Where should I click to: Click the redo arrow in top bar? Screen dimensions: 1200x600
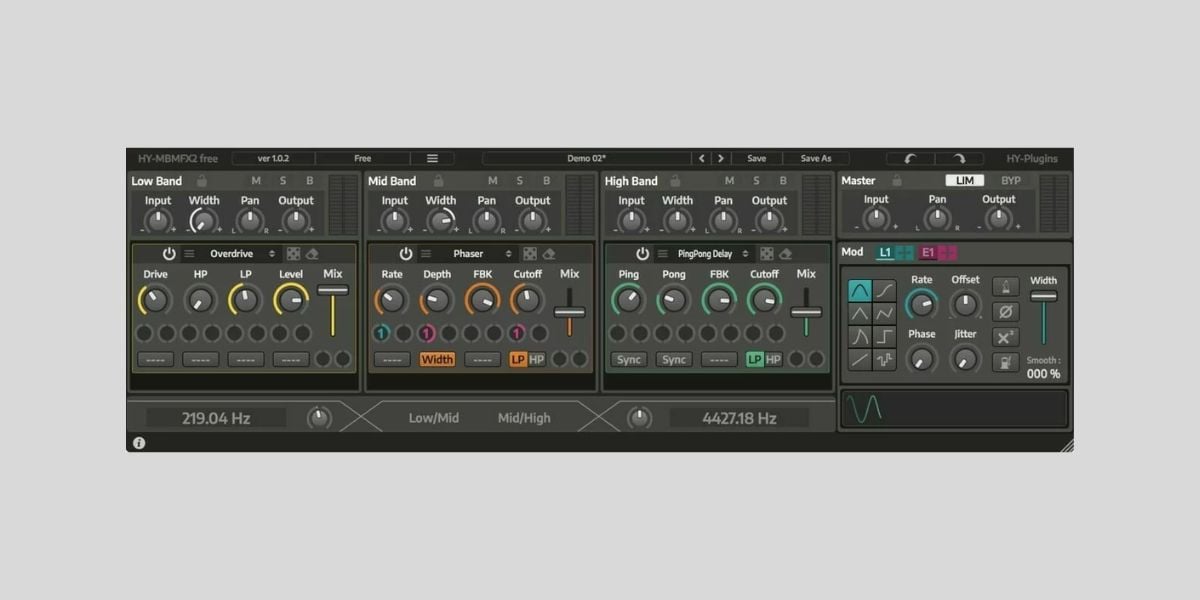tap(959, 158)
